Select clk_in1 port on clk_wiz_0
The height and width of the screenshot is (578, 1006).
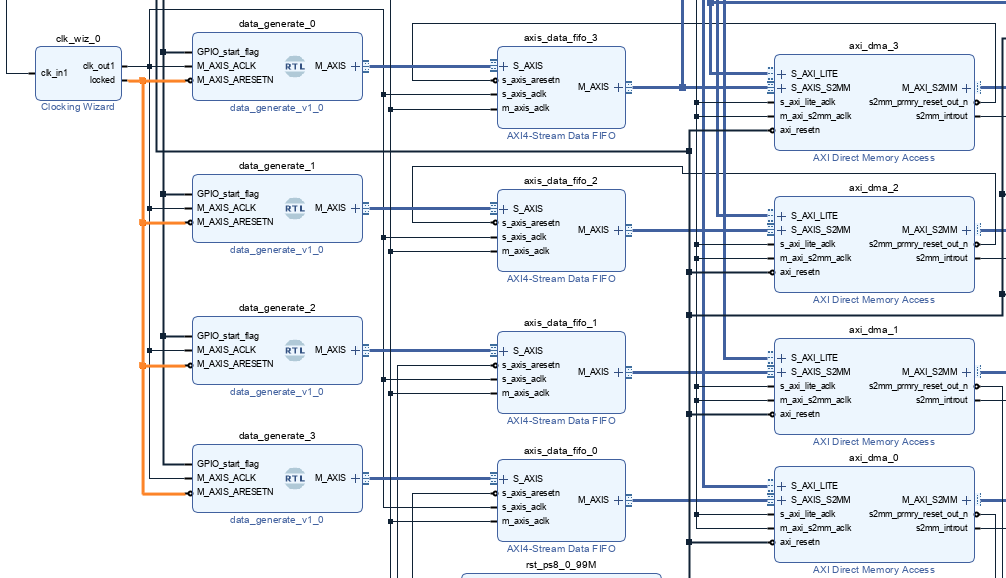click(54, 73)
